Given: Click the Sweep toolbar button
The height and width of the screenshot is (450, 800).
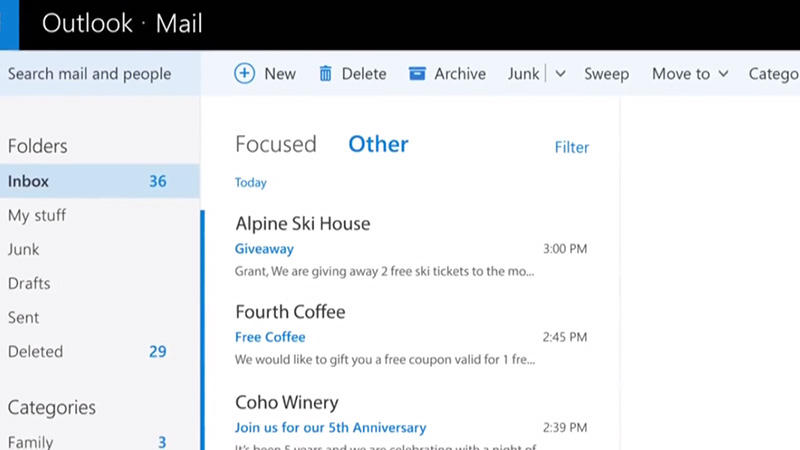Looking at the screenshot, I should 606,74.
